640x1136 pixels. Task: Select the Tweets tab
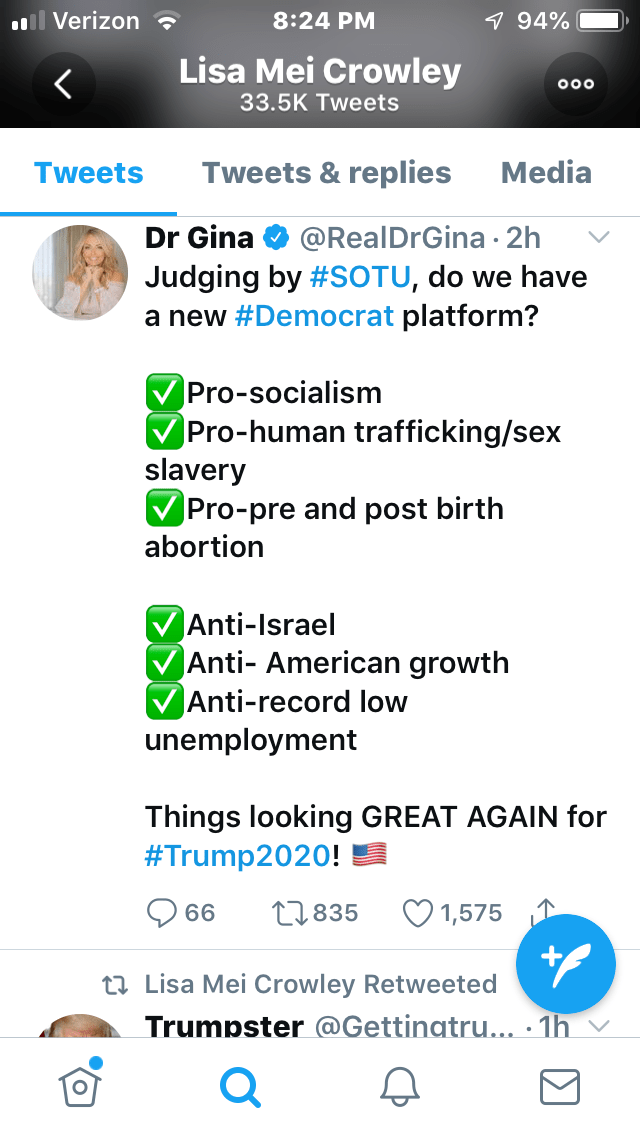tap(89, 173)
